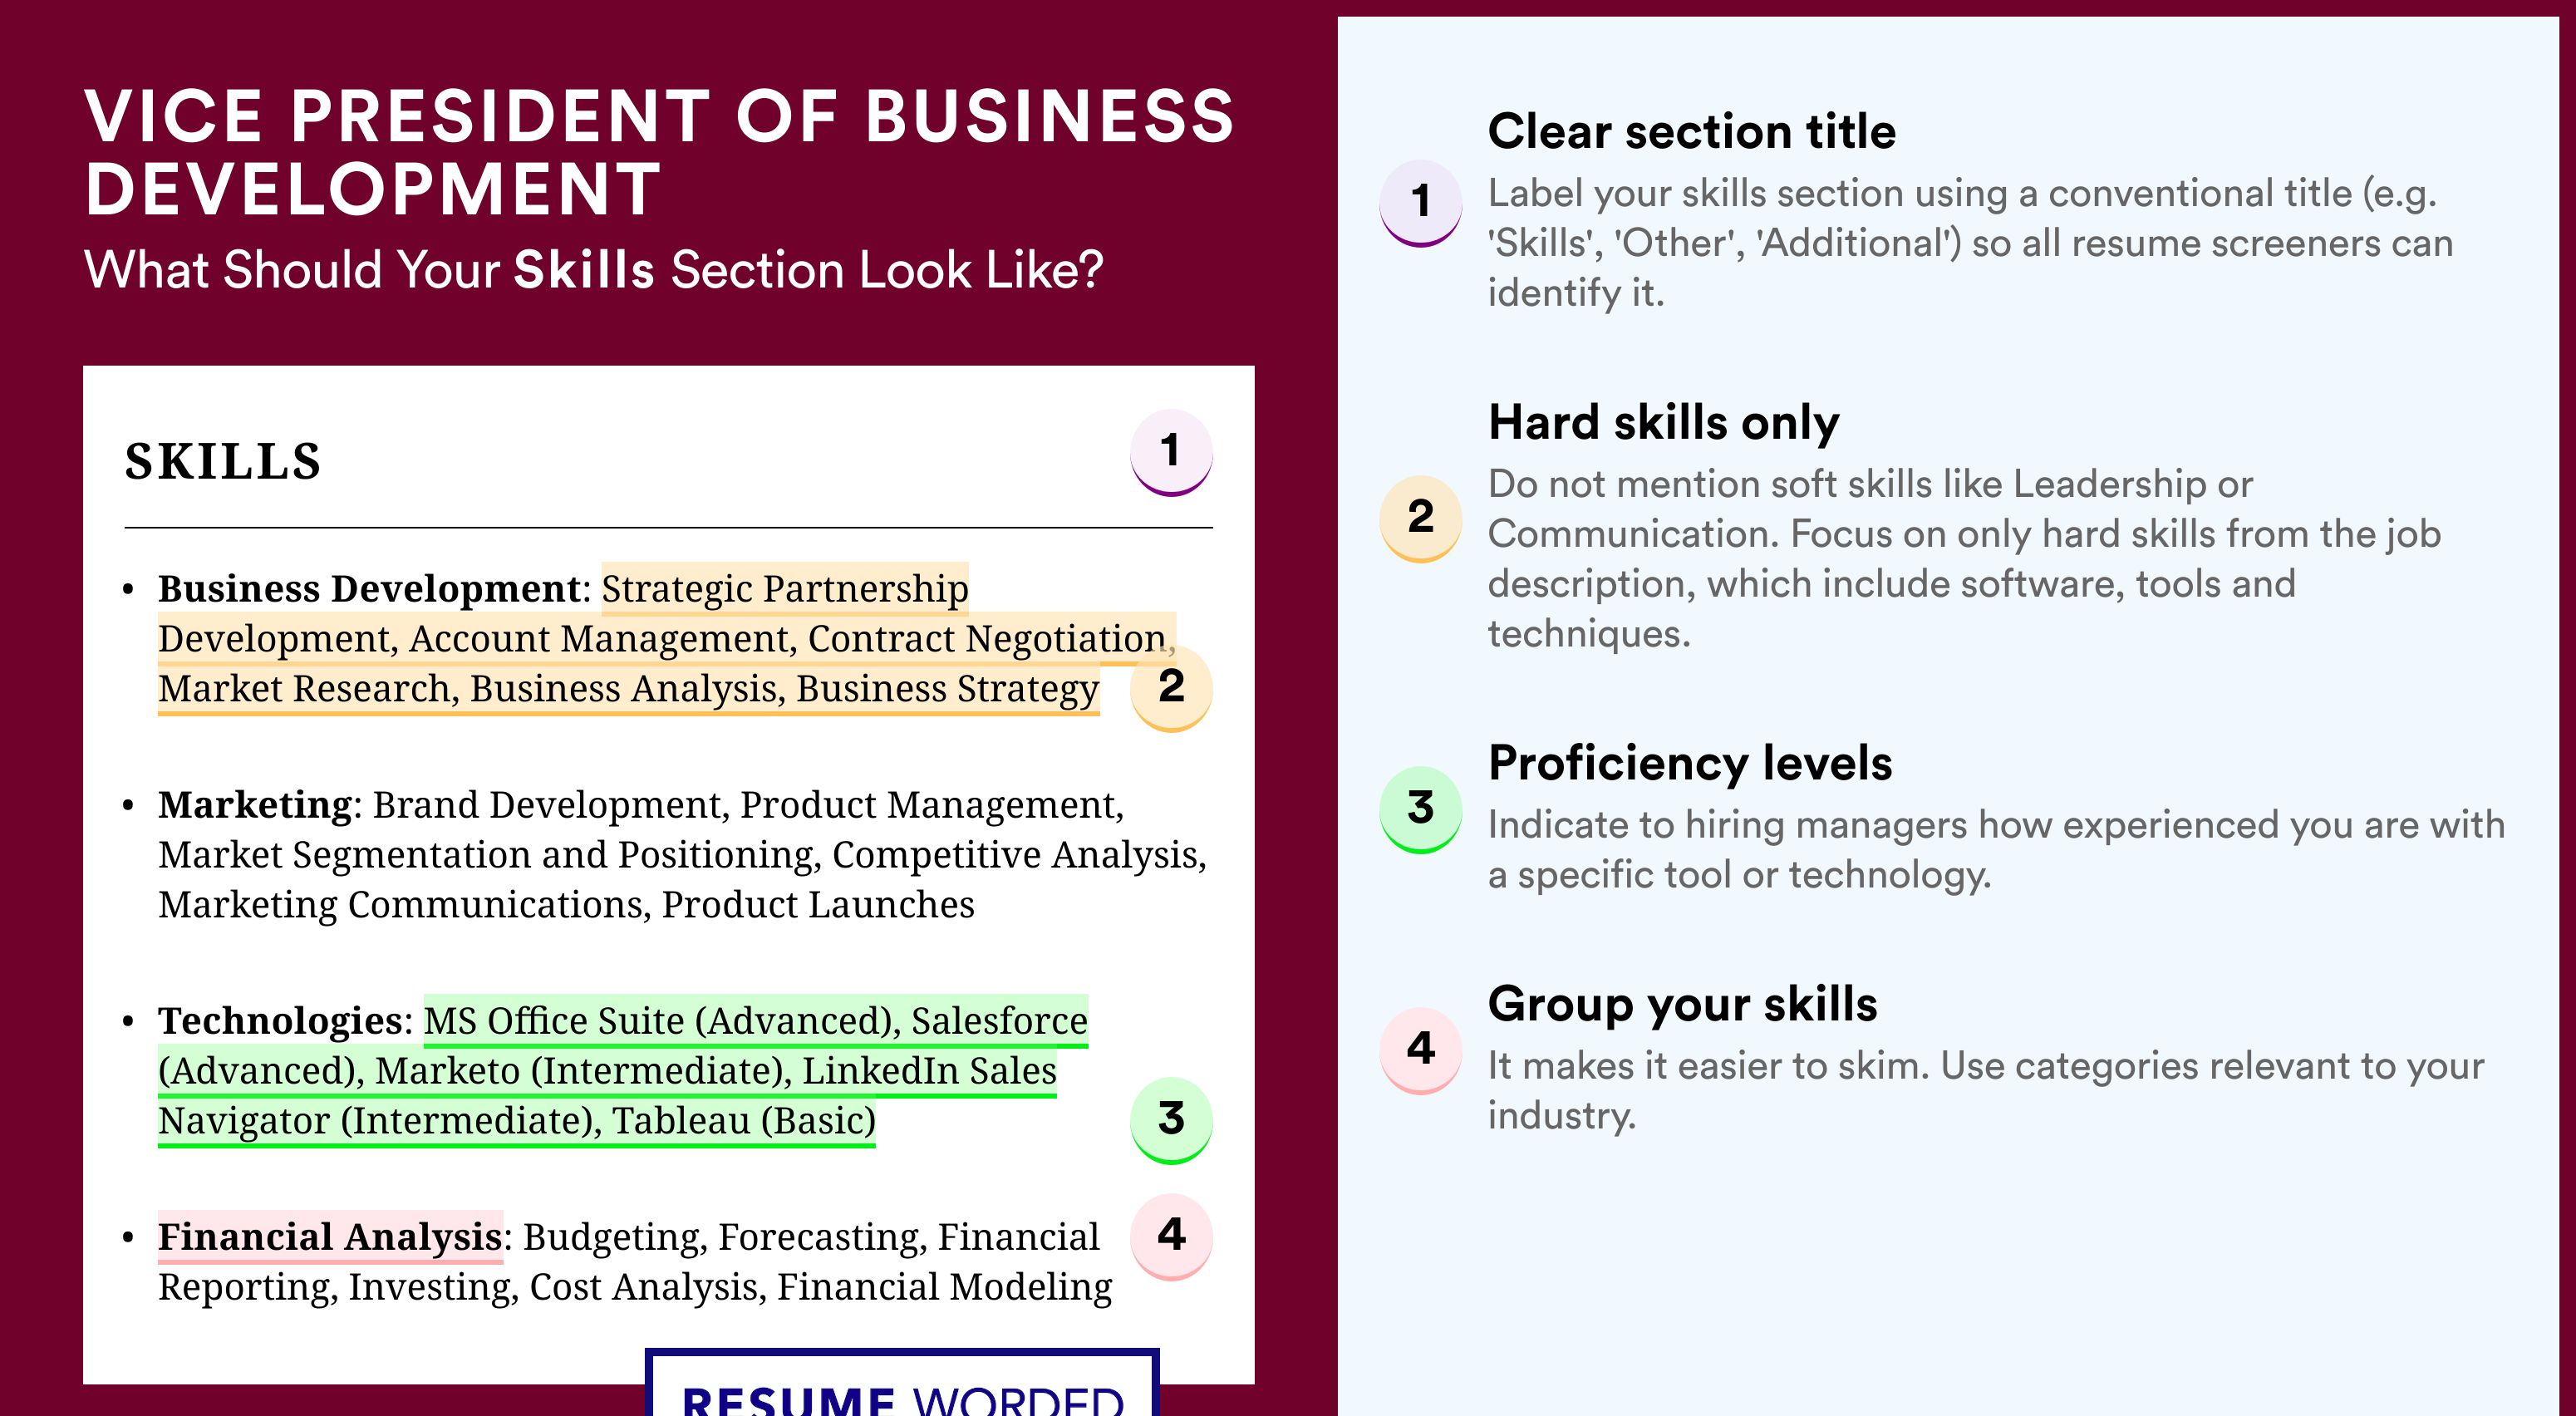Click the Technologies bold category label
Screen dimensions: 2576x1416
click(x=280, y=1021)
